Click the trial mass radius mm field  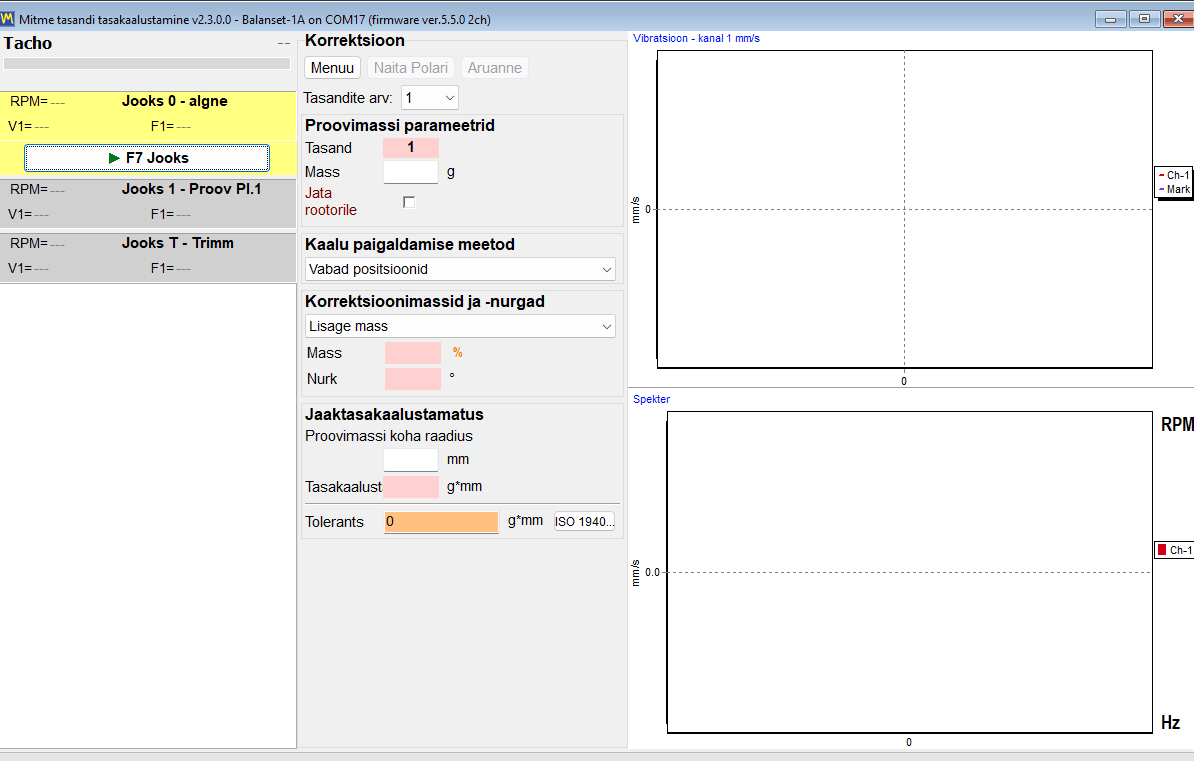coord(410,459)
